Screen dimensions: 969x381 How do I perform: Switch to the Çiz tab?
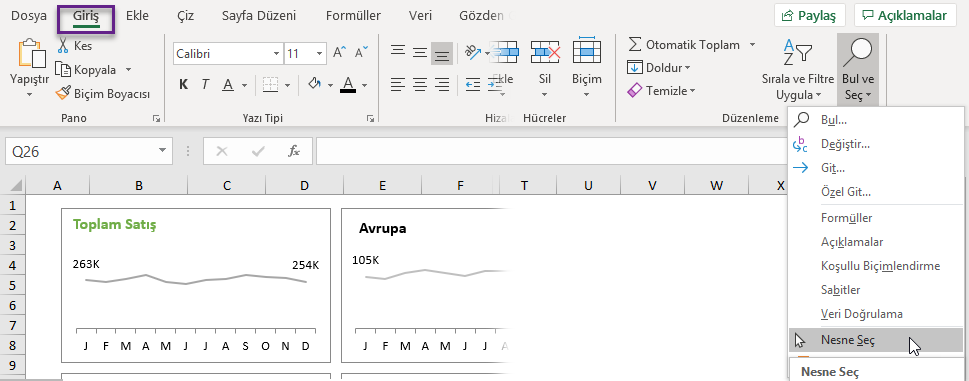click(185, 15)
